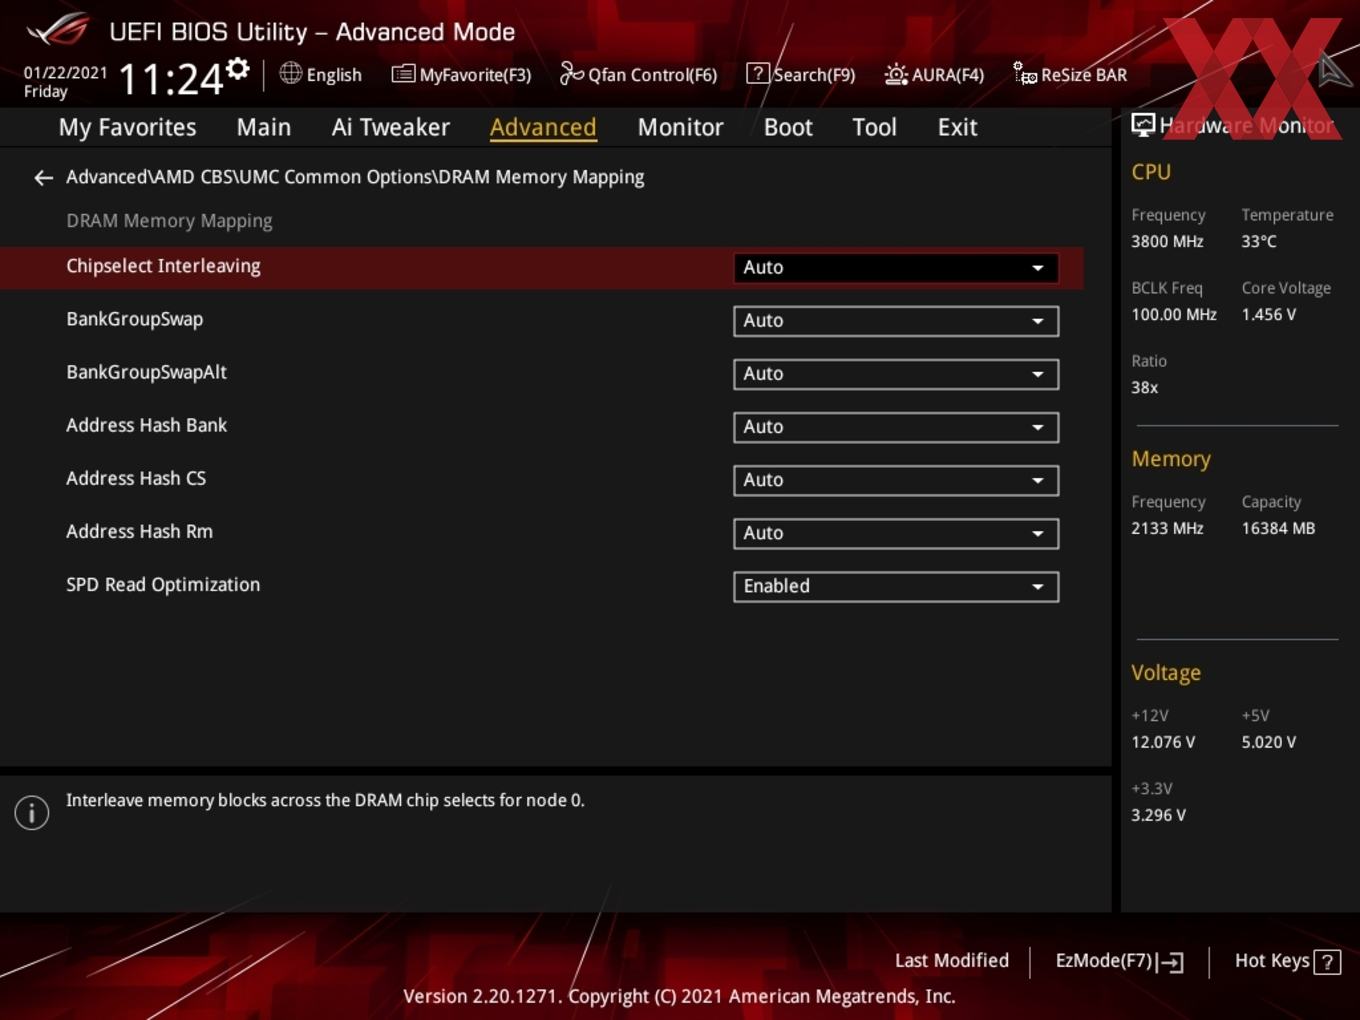1360x1020 pixels.
Task: Click the Core Voltage value 1.456 V
Action: (1269, 314)
